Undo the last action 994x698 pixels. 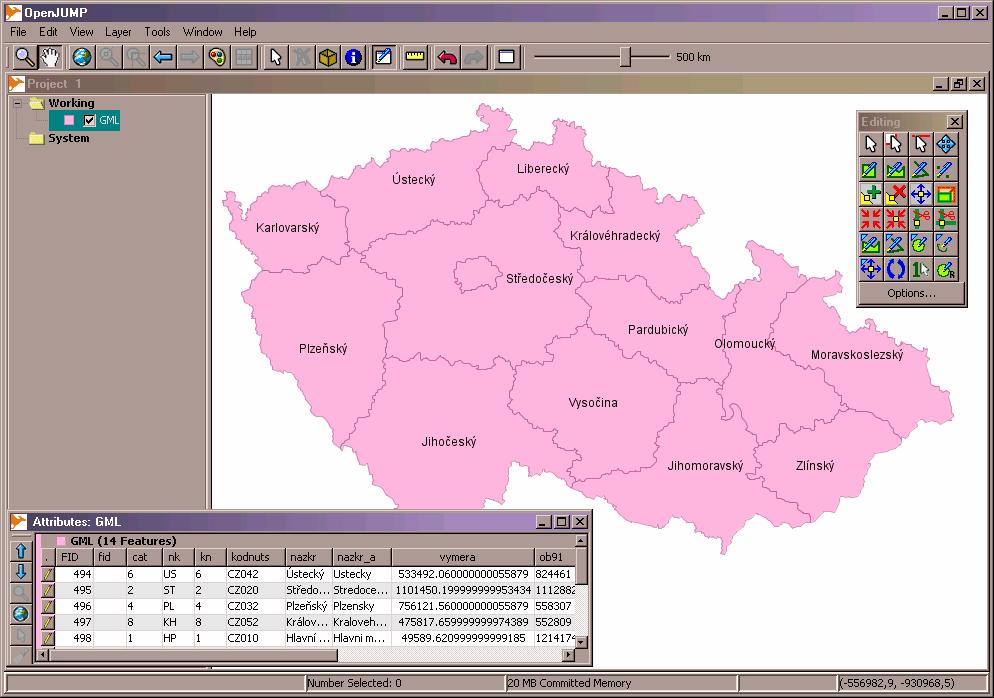click(448, 57)
